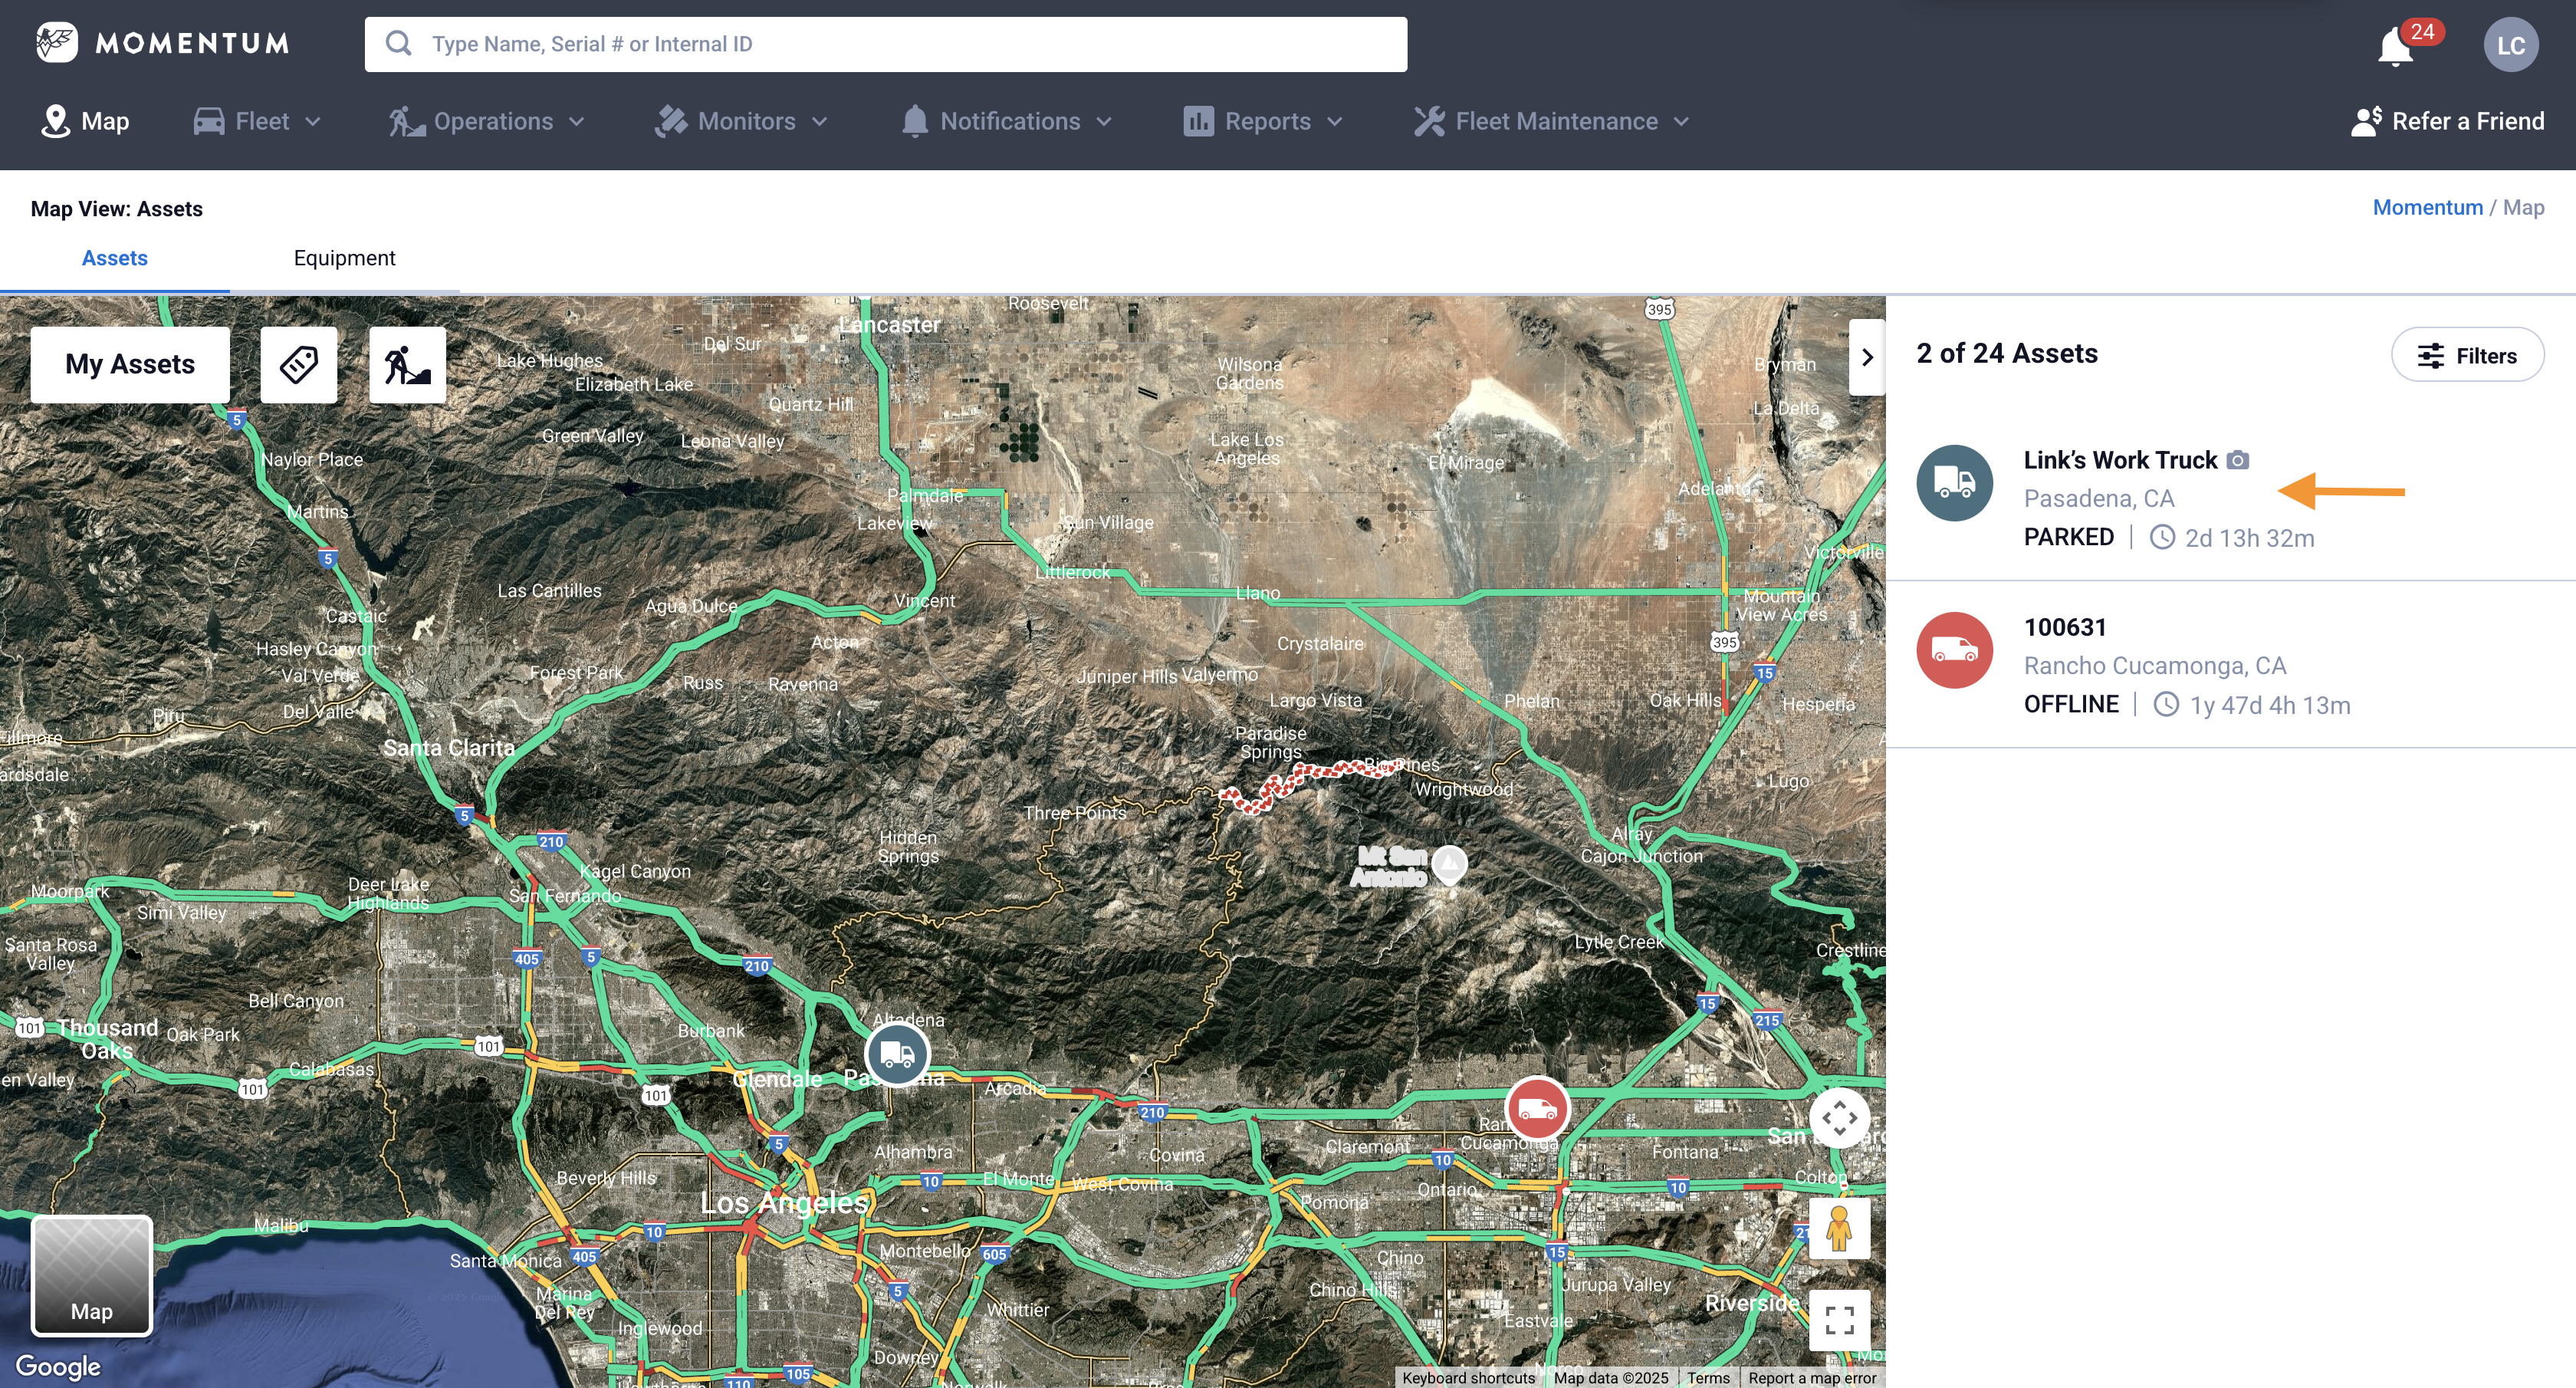Click the worker digging operations map button
This screenshot has height=1388, width=2576.
click(407, 364)
